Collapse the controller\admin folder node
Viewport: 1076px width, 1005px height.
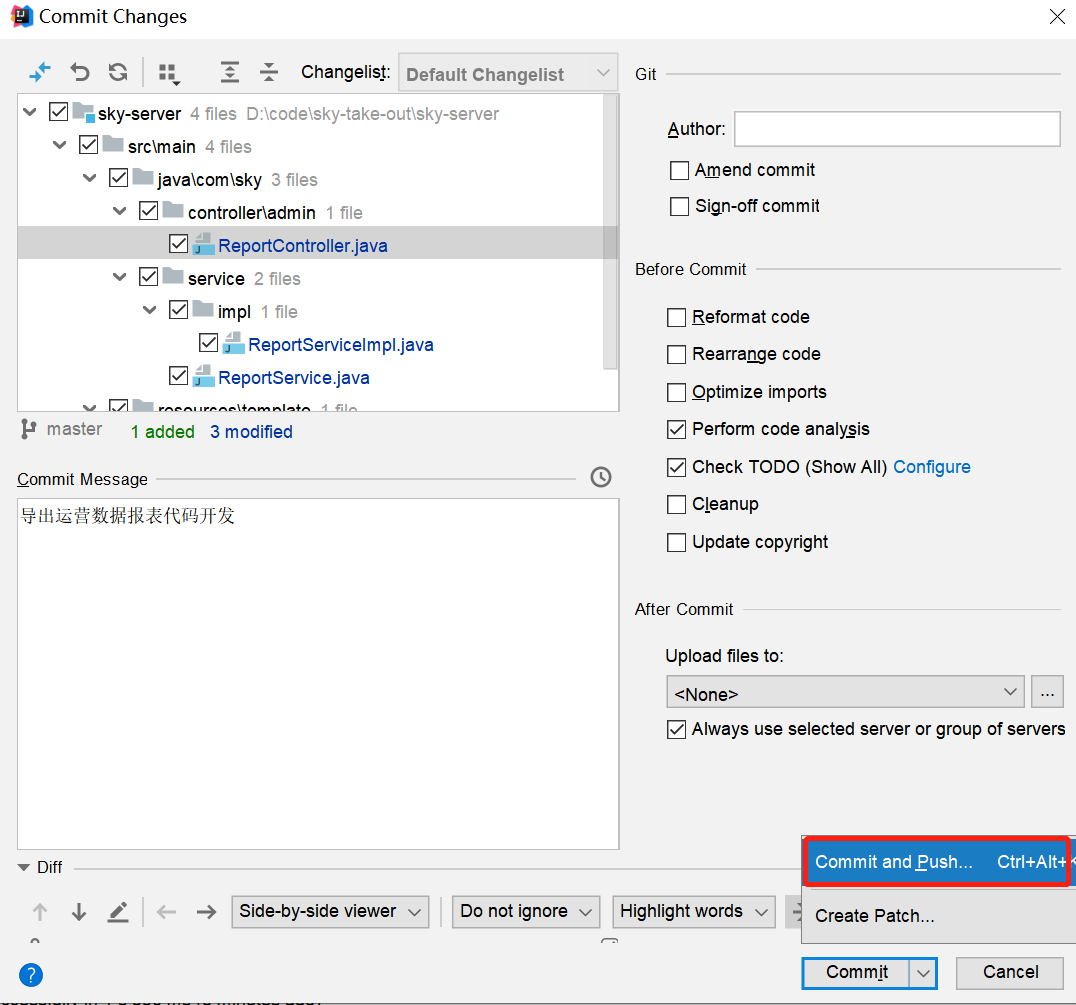click(x=120, y=212)
